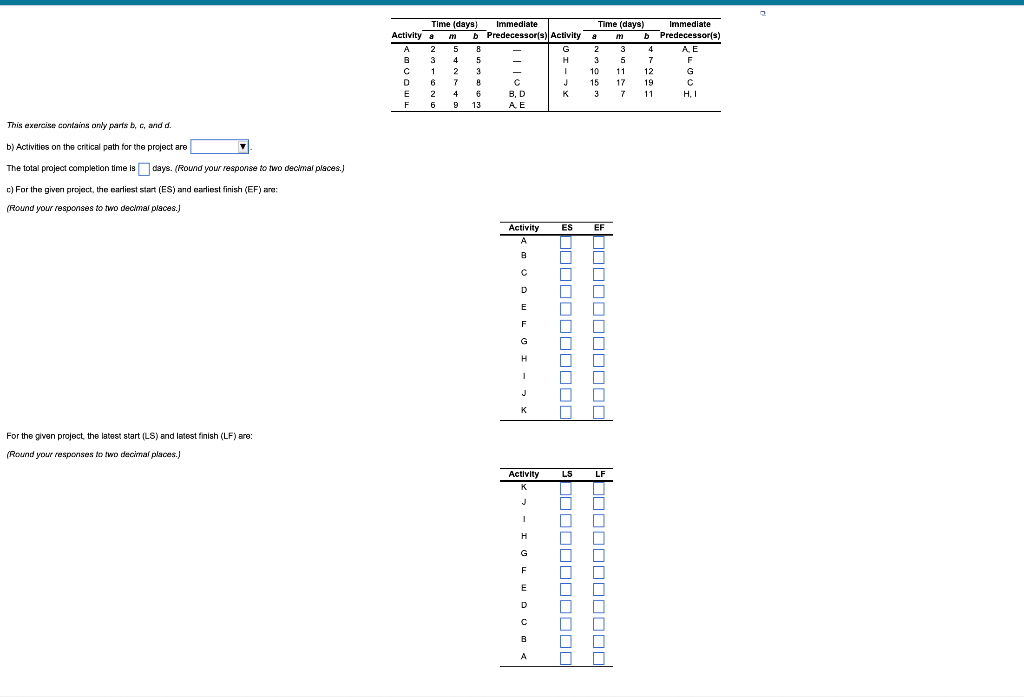Open the critical path activities dropdown
This screenshot has height=697, width=1024.
pos(219,146)
